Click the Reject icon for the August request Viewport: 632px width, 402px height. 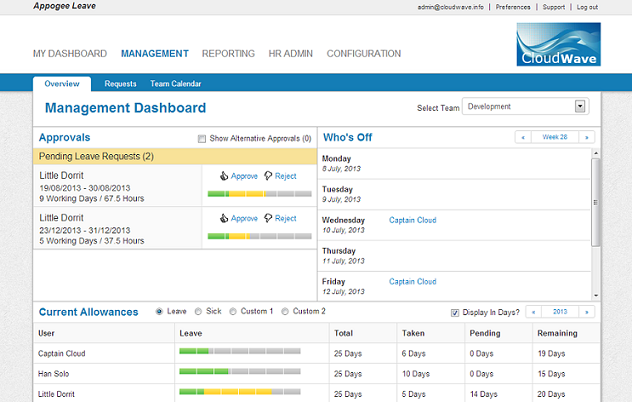pyautogui.click(x=268, y=176)
